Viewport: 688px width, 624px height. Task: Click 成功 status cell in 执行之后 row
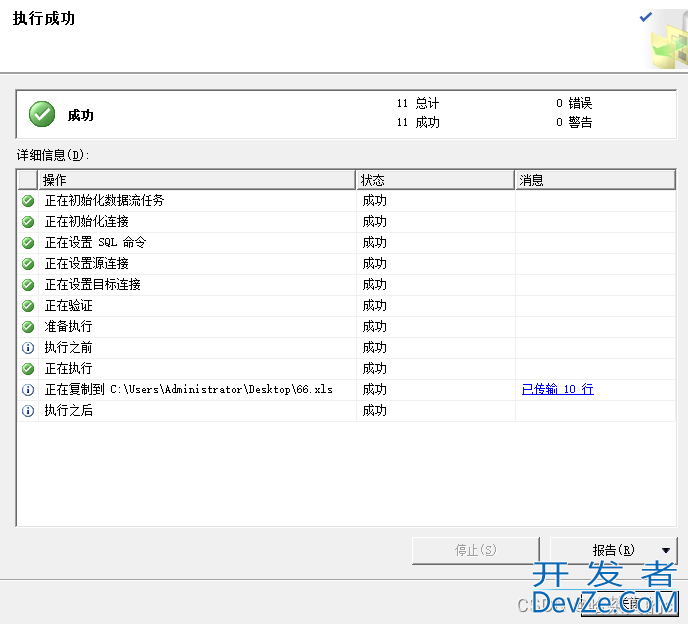(x=374, y=410)
